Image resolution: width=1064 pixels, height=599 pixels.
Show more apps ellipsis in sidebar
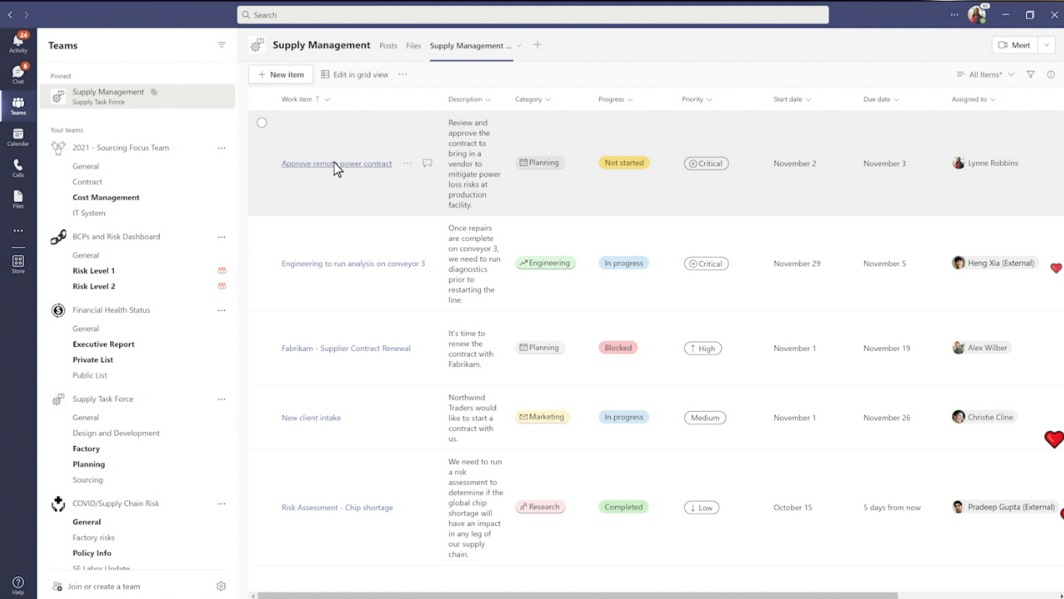click(x=18, y=231)
